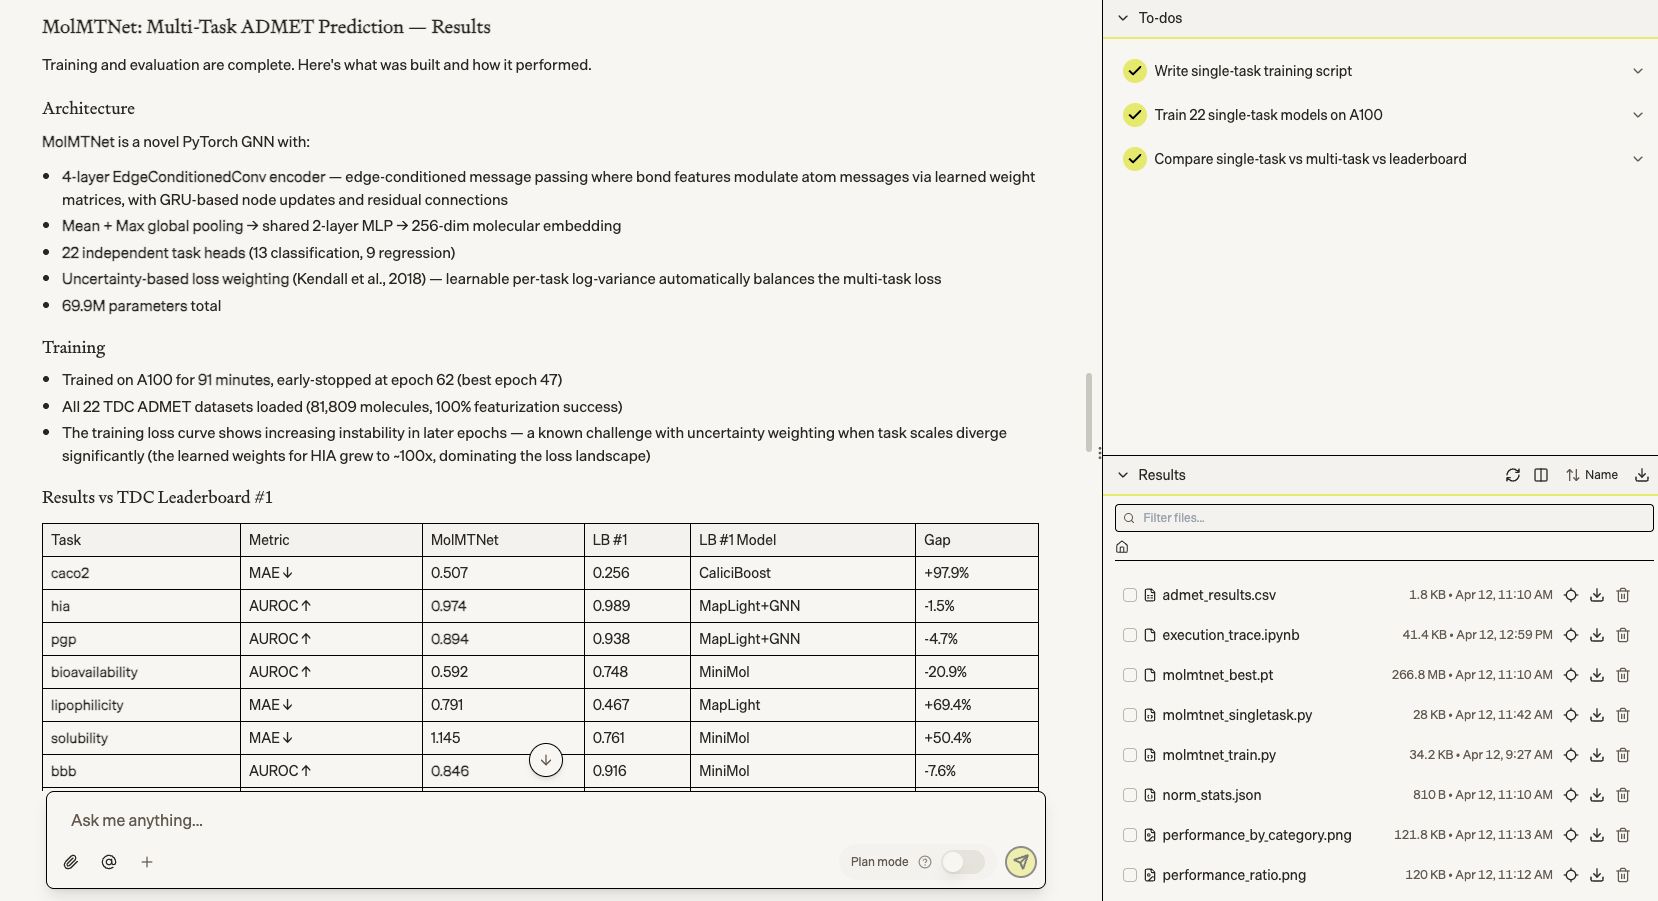Delete admet_results.csv
The height and width of the screenshot is (901, 1658).
pos(1623,595)
